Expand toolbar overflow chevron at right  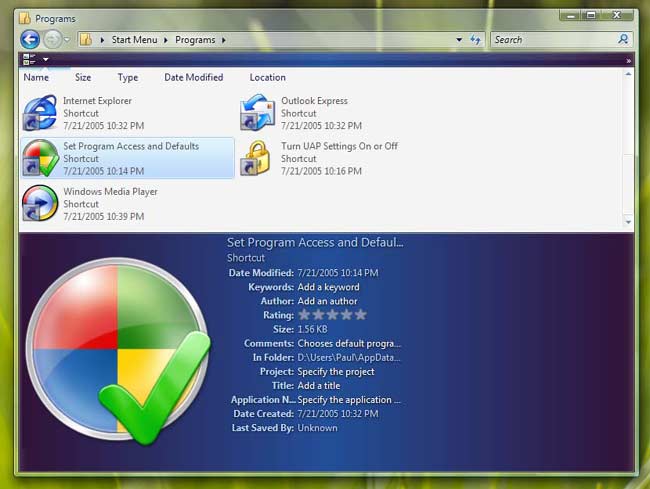pyautogui.click(x=628, y=60)
